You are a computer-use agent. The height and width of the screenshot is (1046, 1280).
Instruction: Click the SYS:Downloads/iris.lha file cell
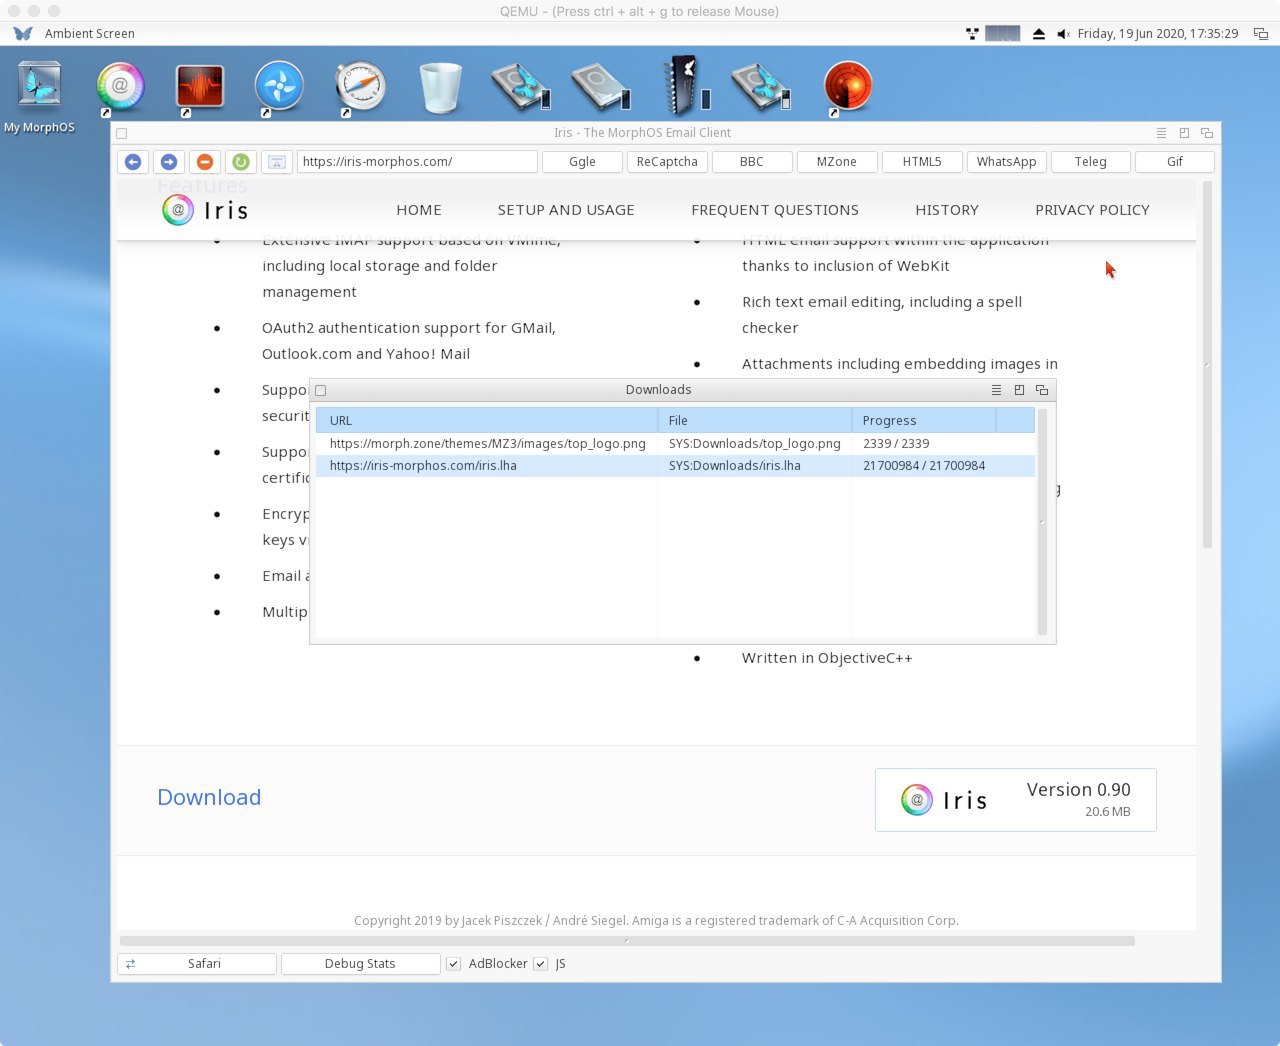pos(735,466)
